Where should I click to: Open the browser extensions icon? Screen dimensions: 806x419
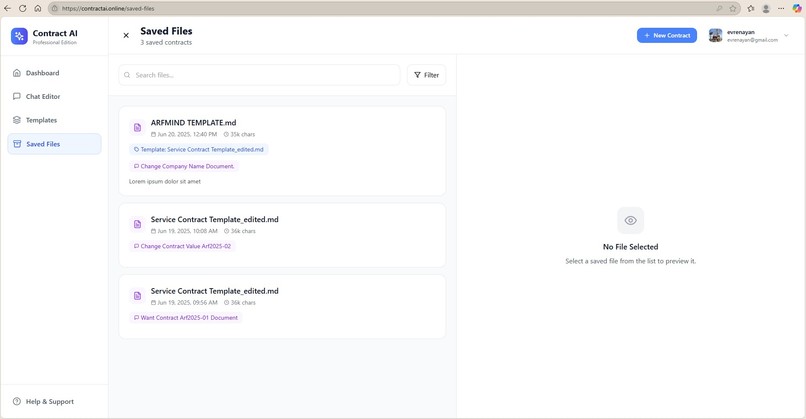point(750,8)
